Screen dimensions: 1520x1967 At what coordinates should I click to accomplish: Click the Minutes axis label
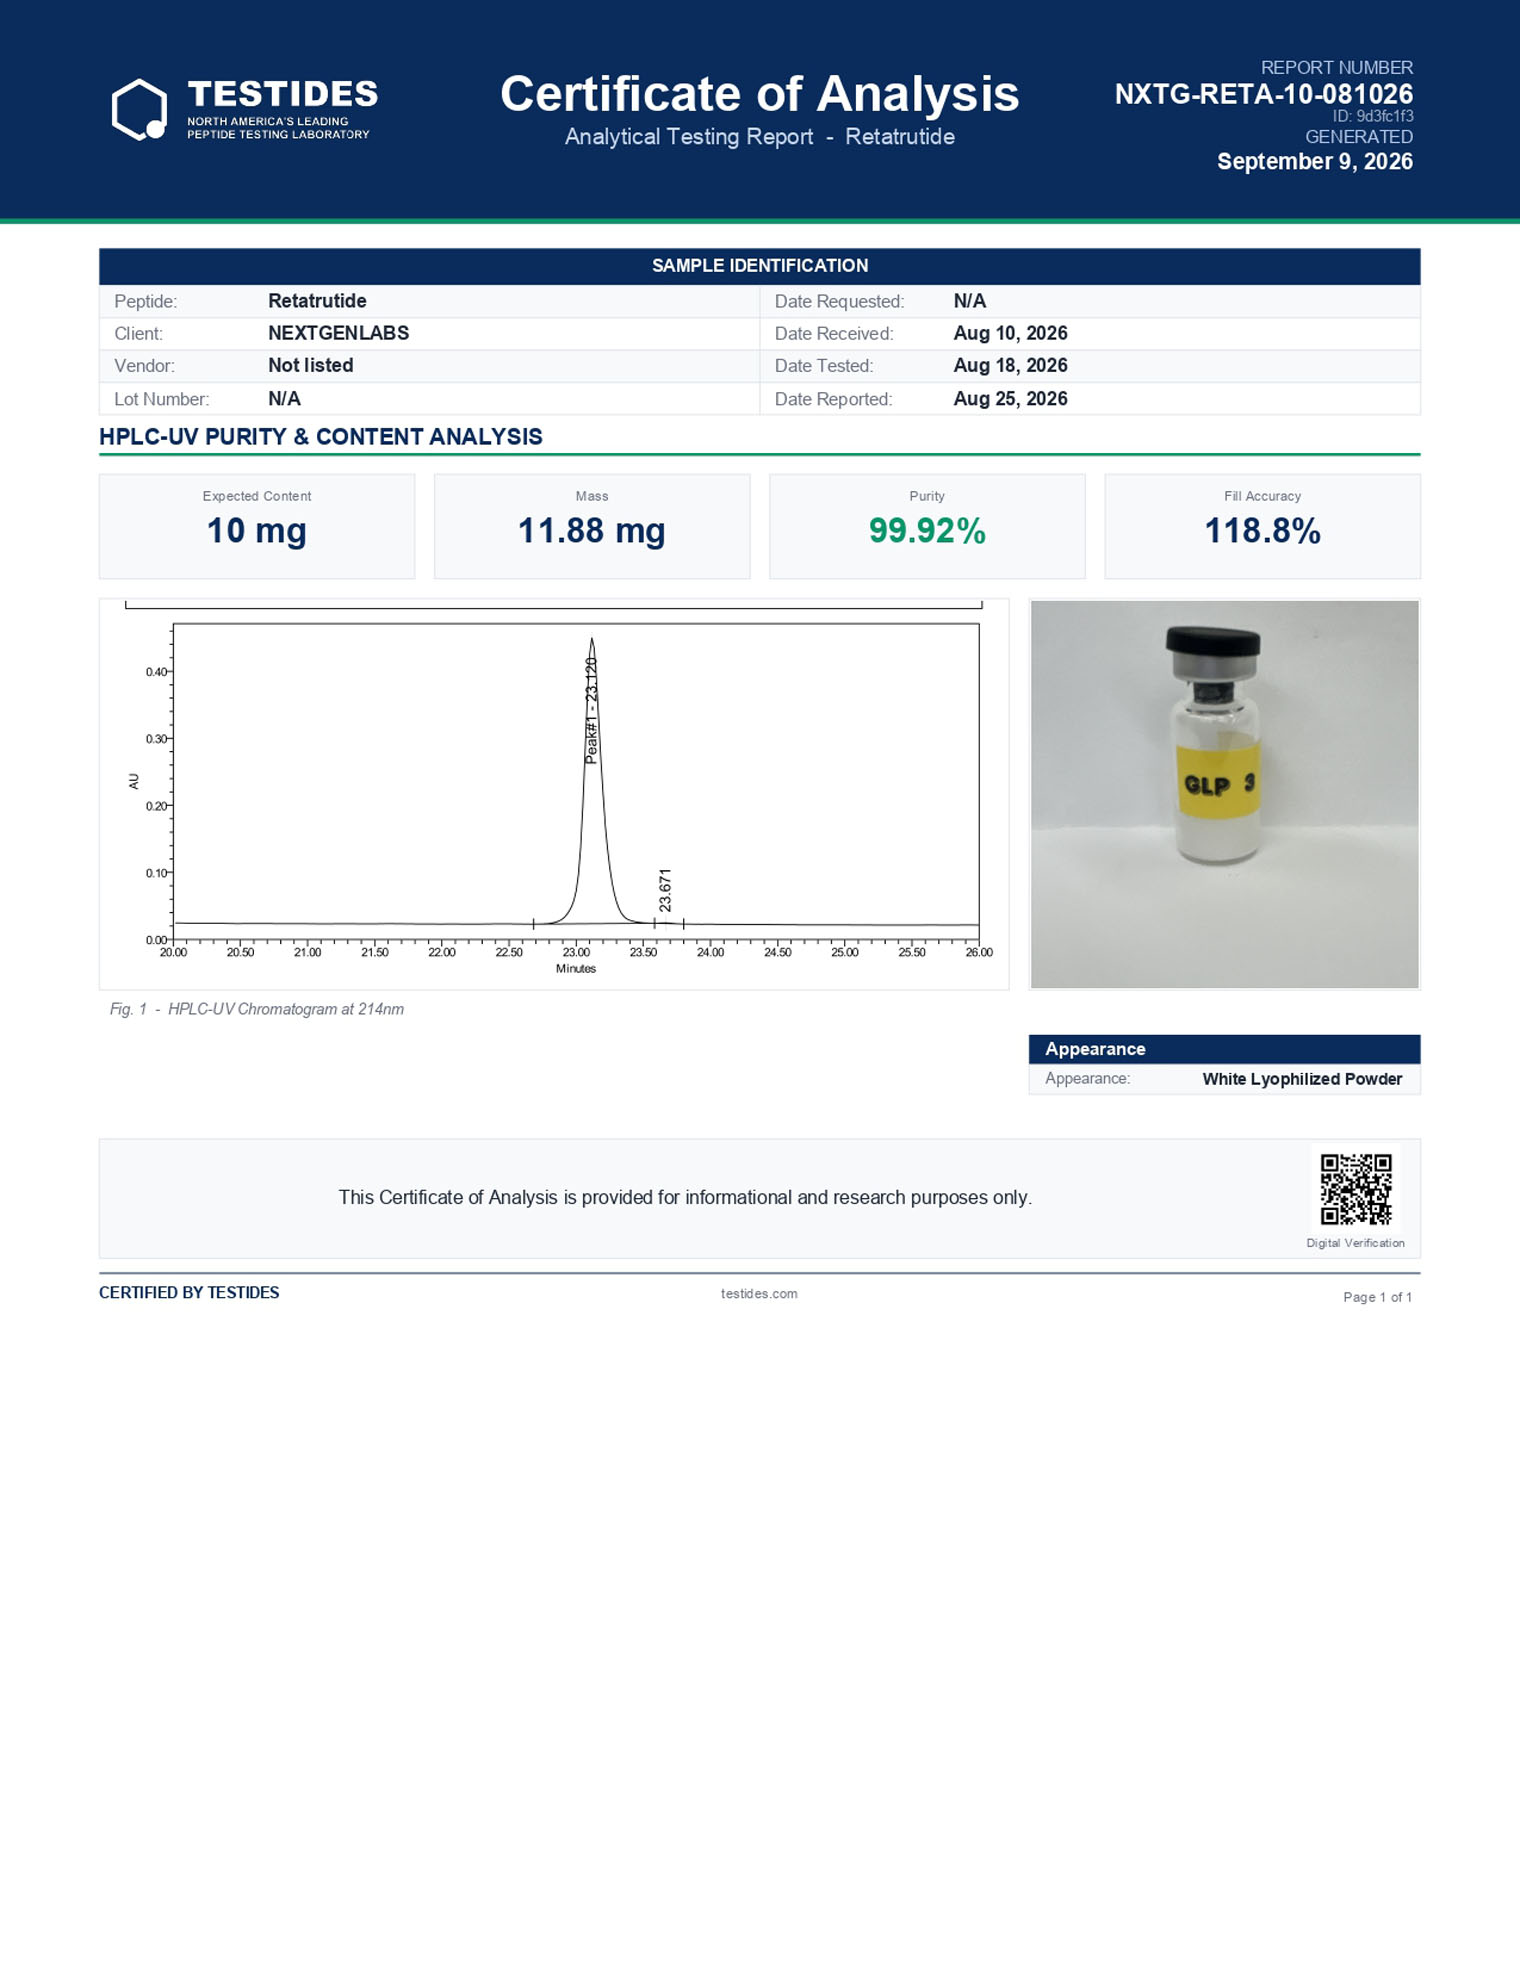coord(576,969)
